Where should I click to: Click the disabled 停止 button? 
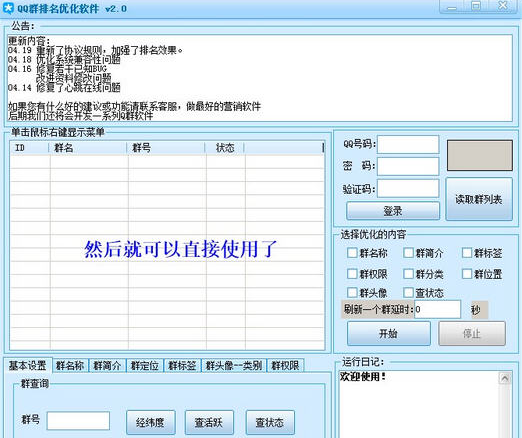(x=472, y=333)
